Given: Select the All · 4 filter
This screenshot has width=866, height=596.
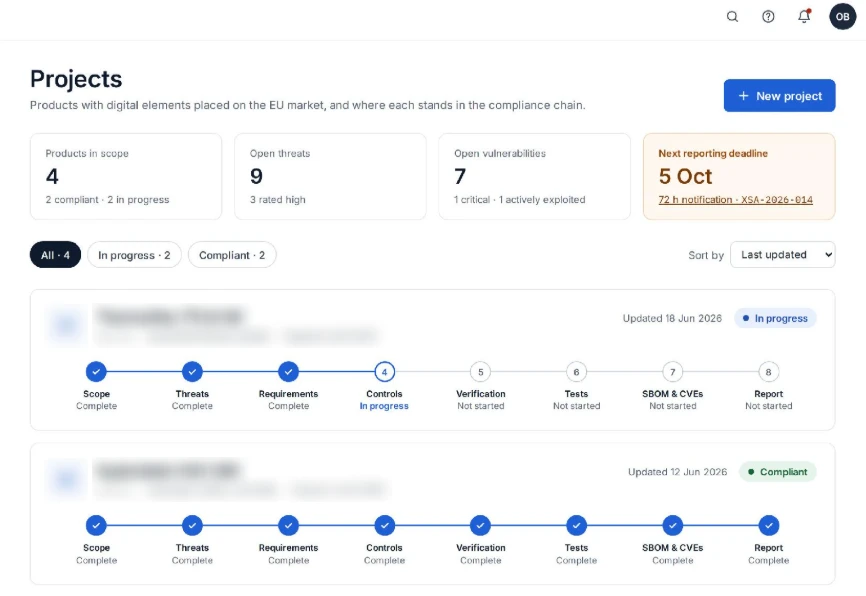Looking at the screenshot, I should tap(55, 255).
